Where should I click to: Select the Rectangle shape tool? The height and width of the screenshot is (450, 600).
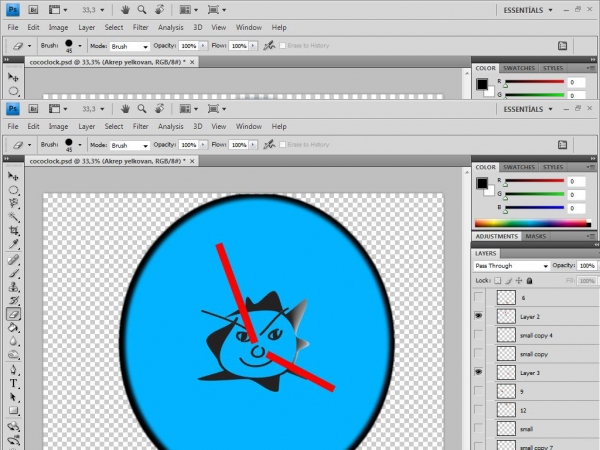pos(13,411)
